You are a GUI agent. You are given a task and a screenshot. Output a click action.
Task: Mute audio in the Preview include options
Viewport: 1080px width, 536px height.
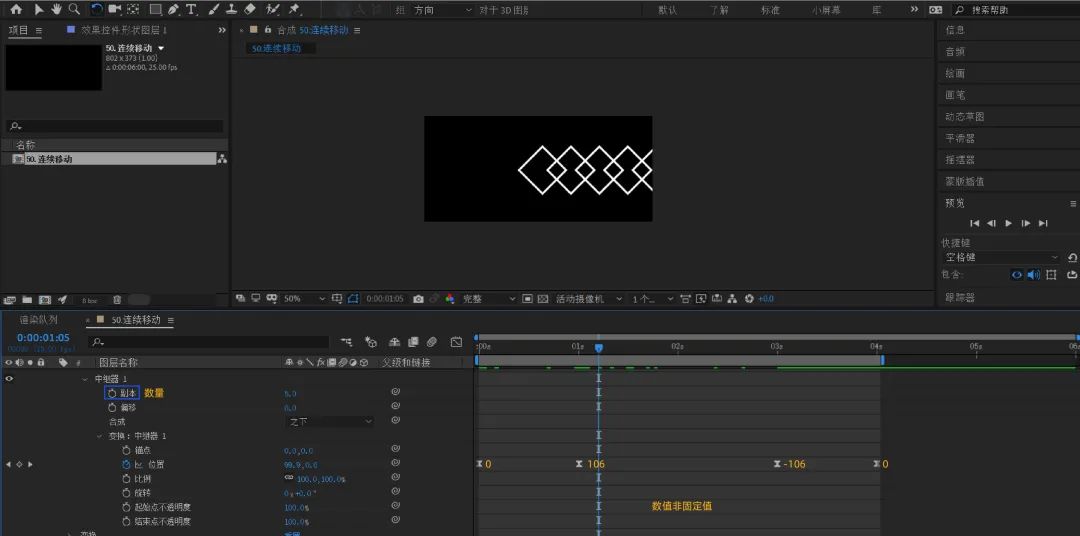tap(1034, 275)
